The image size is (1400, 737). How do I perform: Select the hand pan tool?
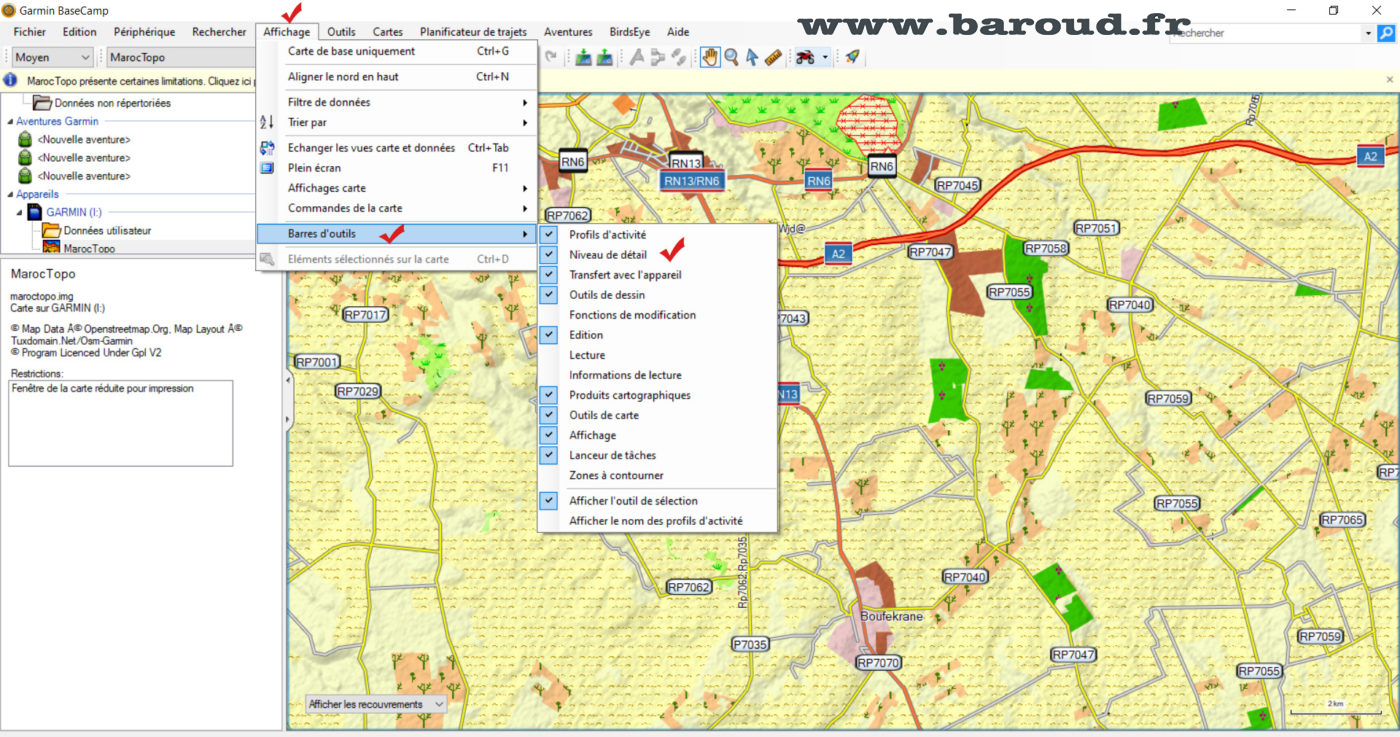[x=710, y=58]
